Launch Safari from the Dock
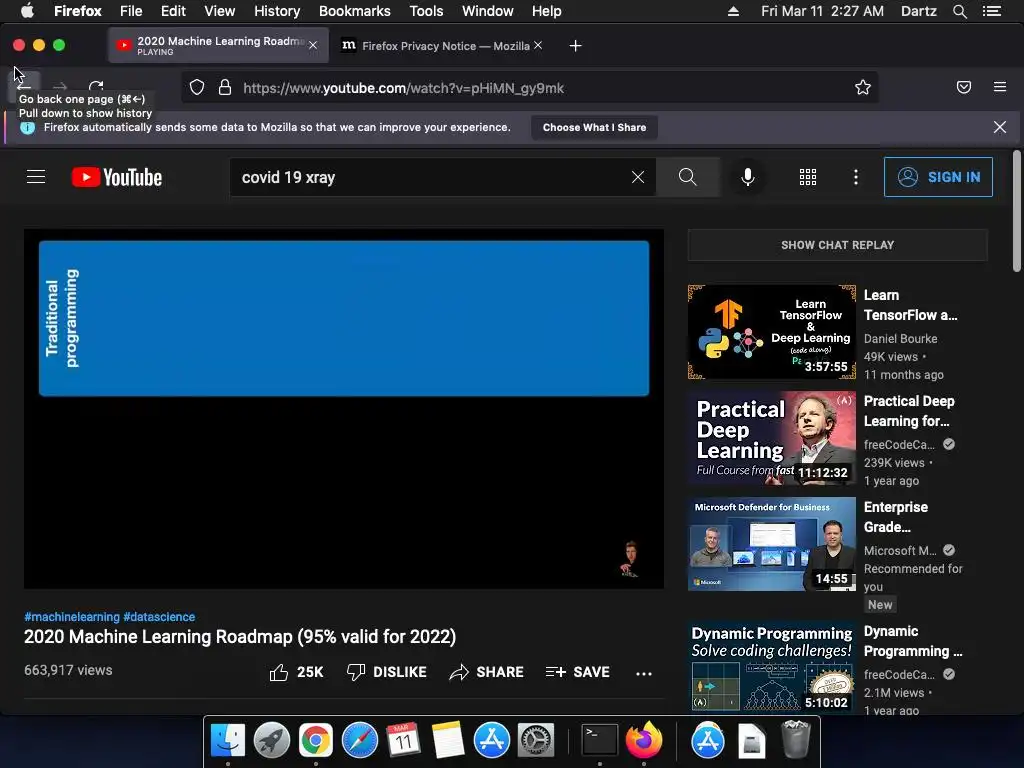 tap(359, 741)
